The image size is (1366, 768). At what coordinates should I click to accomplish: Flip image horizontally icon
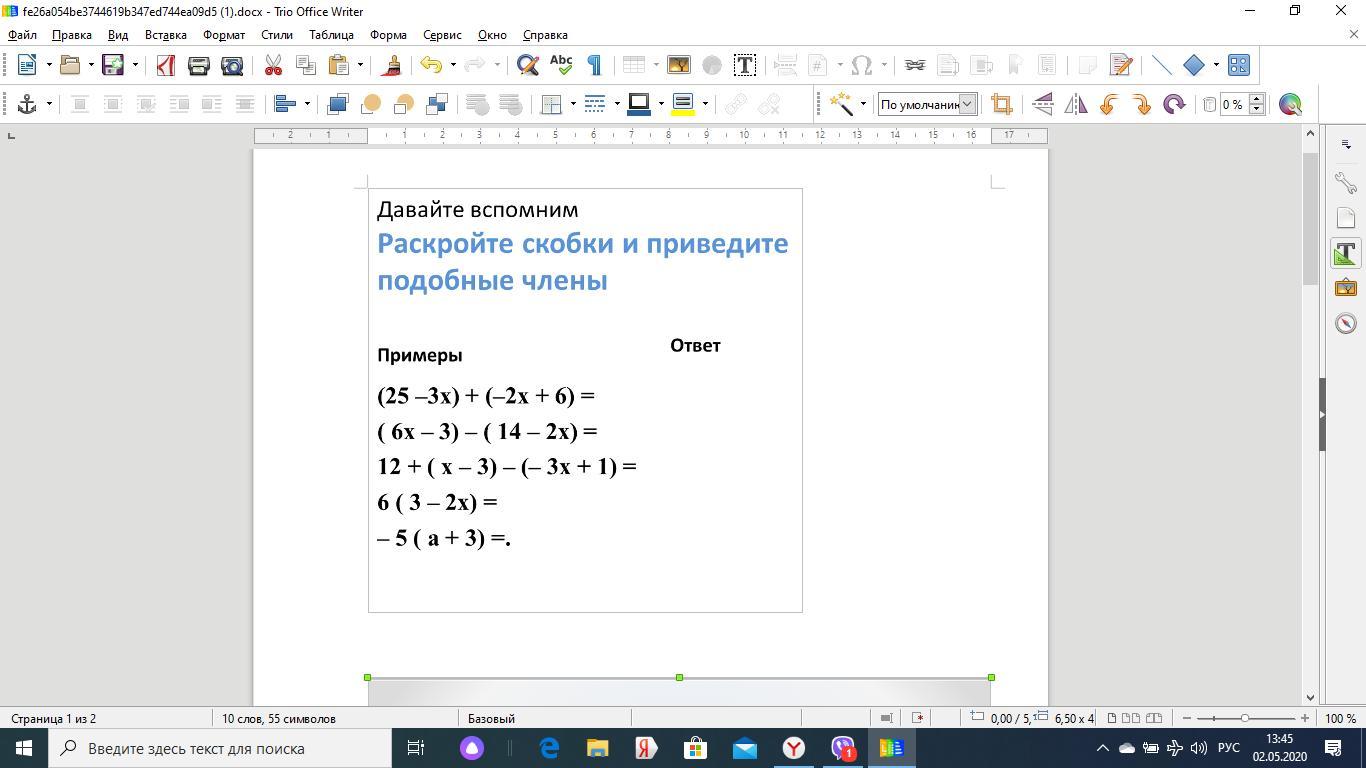1076,104
